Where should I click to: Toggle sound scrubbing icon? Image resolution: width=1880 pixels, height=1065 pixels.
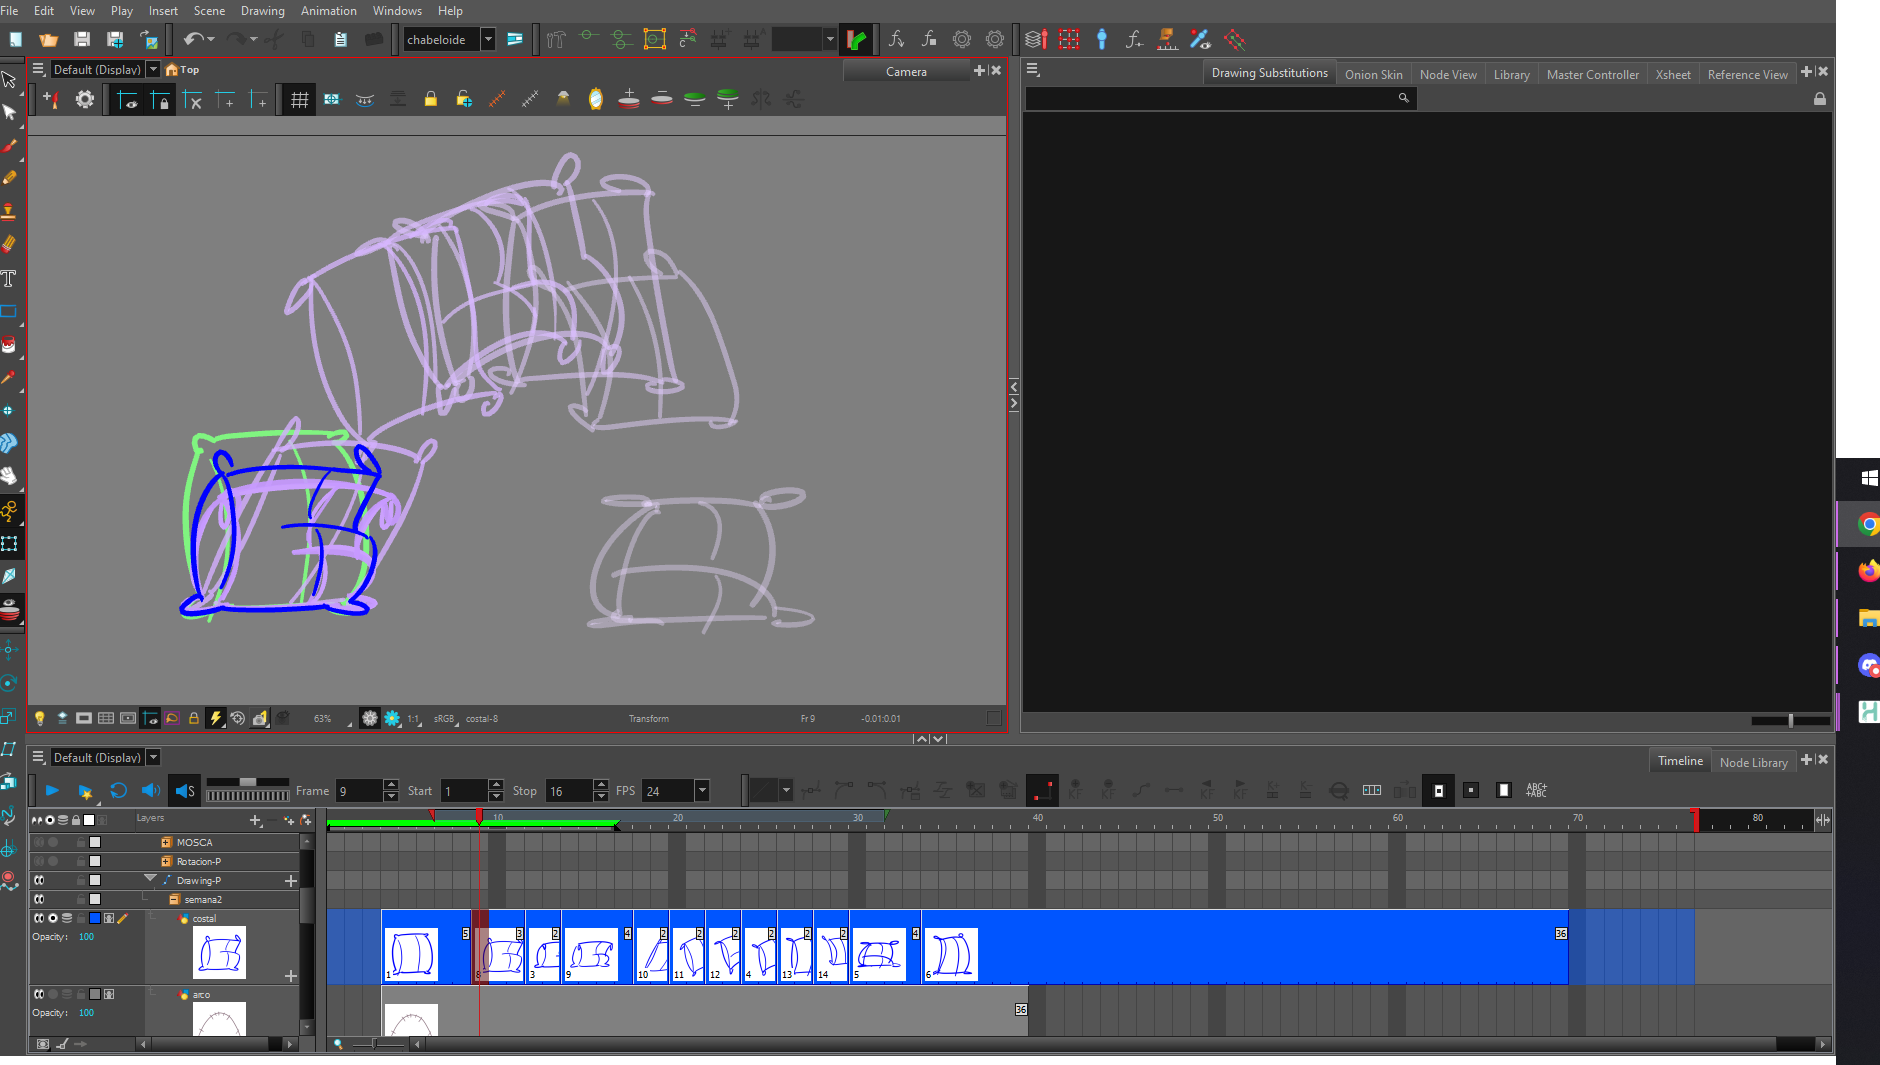[x=184, y=790]
